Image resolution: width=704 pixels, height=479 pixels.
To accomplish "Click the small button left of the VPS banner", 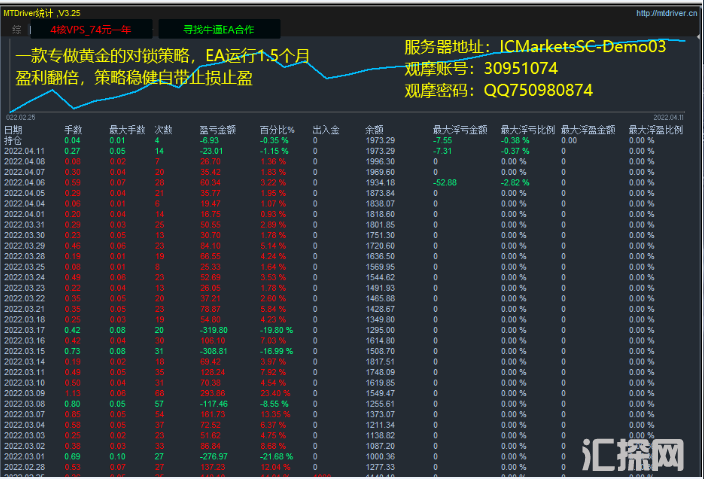I will pos(16,30).
